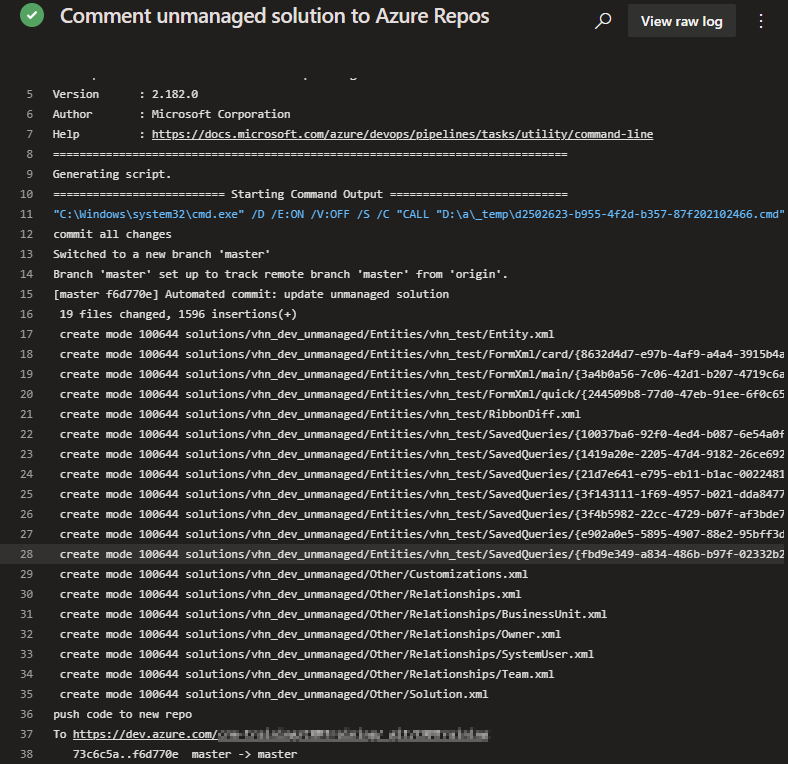Open the docs.microsoft.com command-line help link
This screenshot has width=788, height=764.
(x=402, y=134)
